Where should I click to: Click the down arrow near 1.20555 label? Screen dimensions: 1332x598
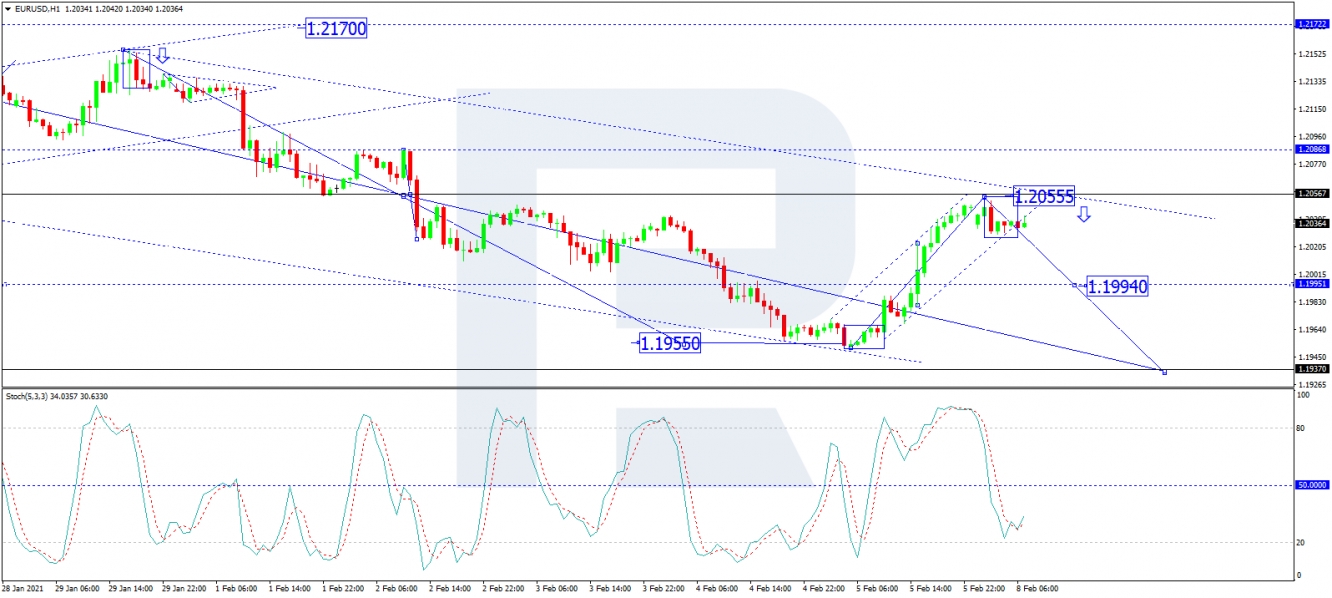point(1084,214)
